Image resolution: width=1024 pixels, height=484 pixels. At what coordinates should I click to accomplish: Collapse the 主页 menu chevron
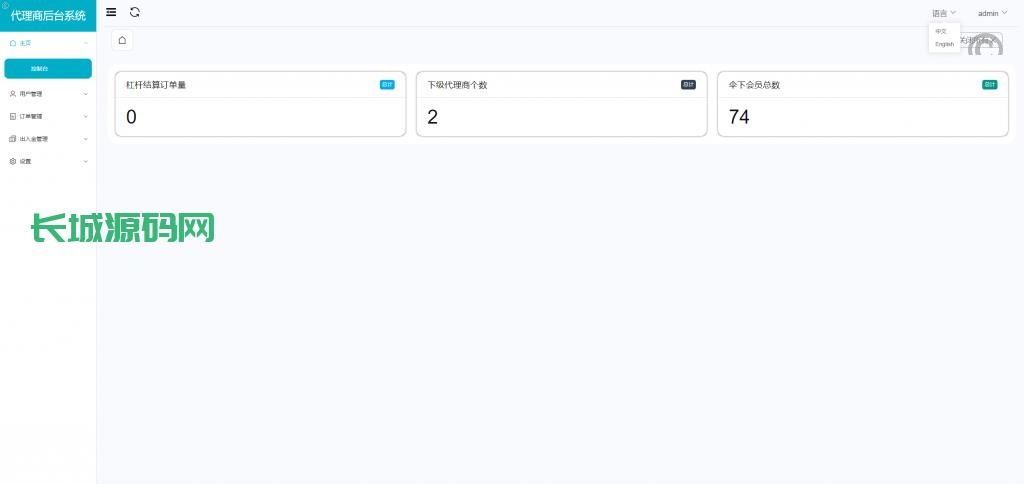(86, 43)
